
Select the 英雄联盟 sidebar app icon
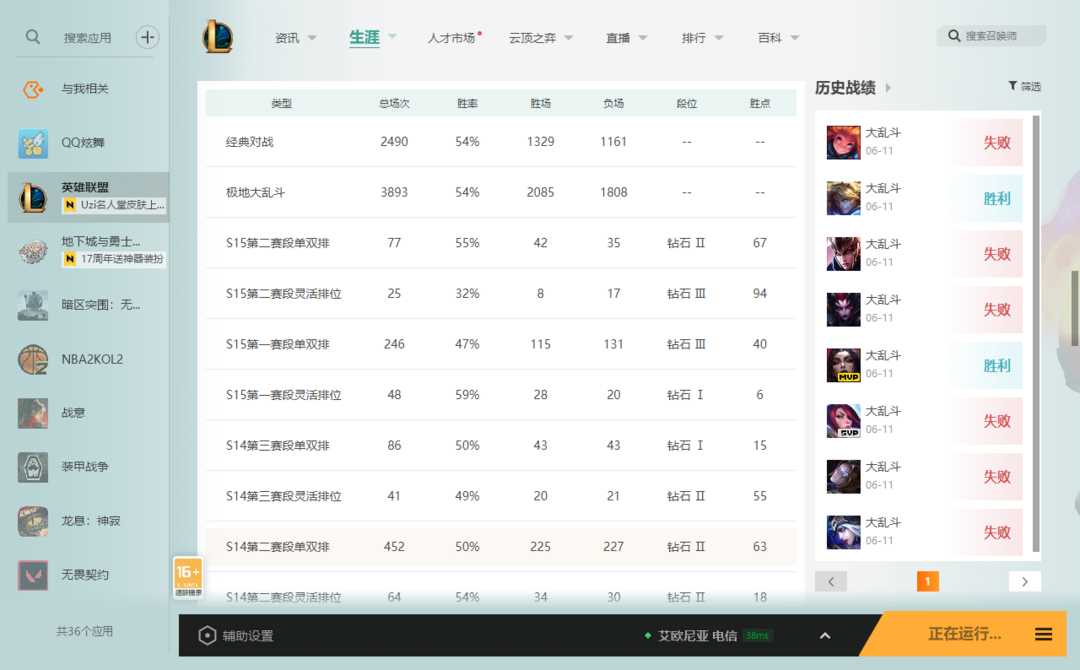point(33,197)
